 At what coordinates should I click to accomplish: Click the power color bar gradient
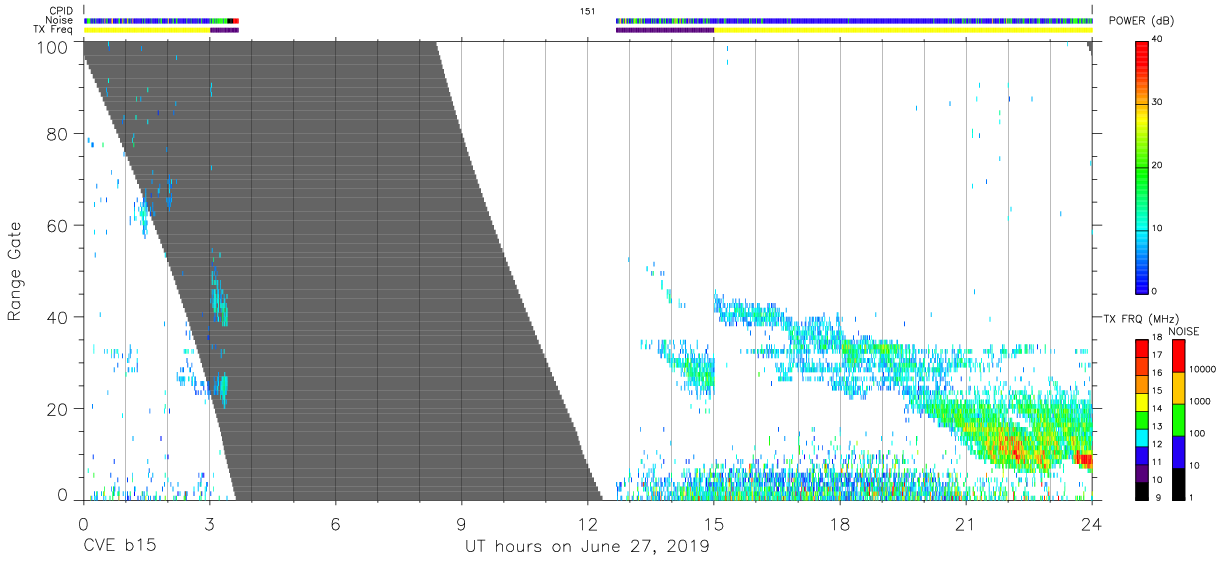pos(1143,166)
